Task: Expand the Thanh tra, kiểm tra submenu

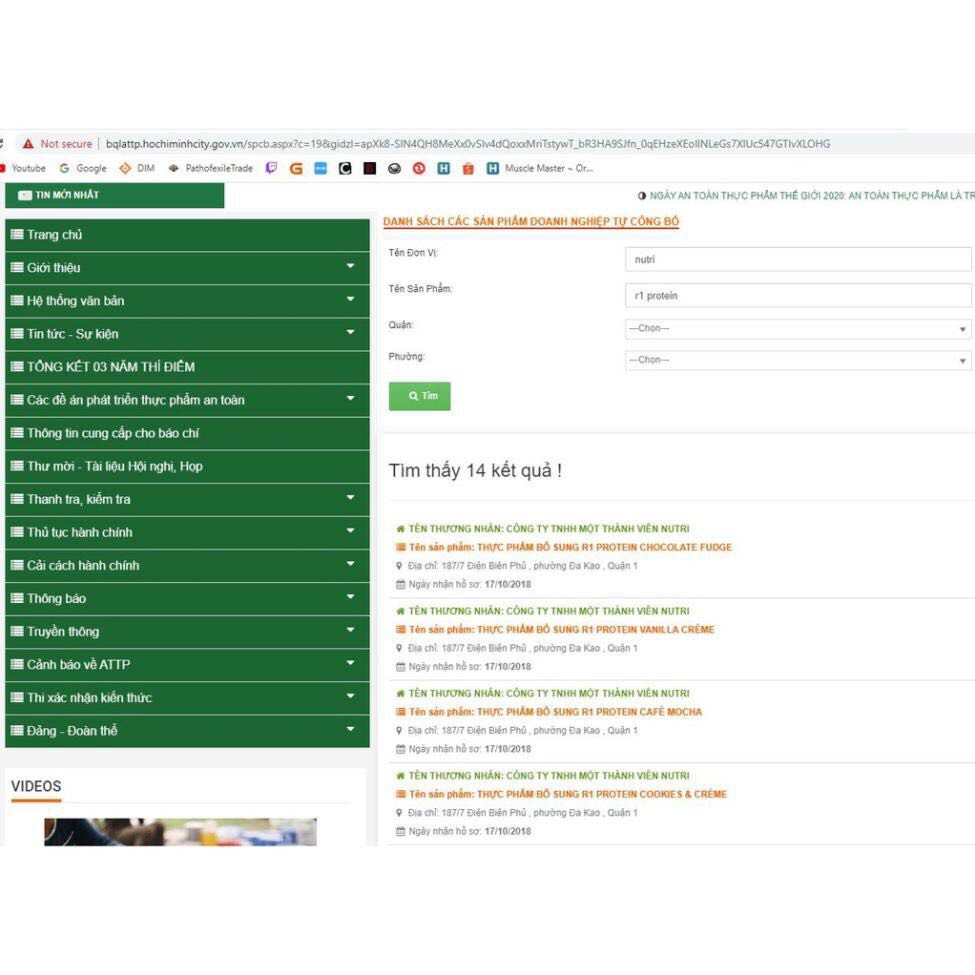Action: click(350, 498)
